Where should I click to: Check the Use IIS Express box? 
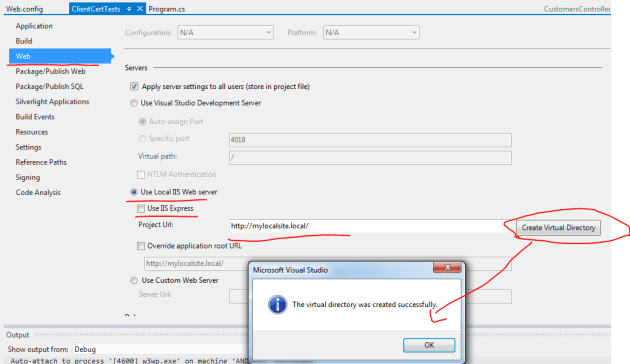click(x=141, y=208)
